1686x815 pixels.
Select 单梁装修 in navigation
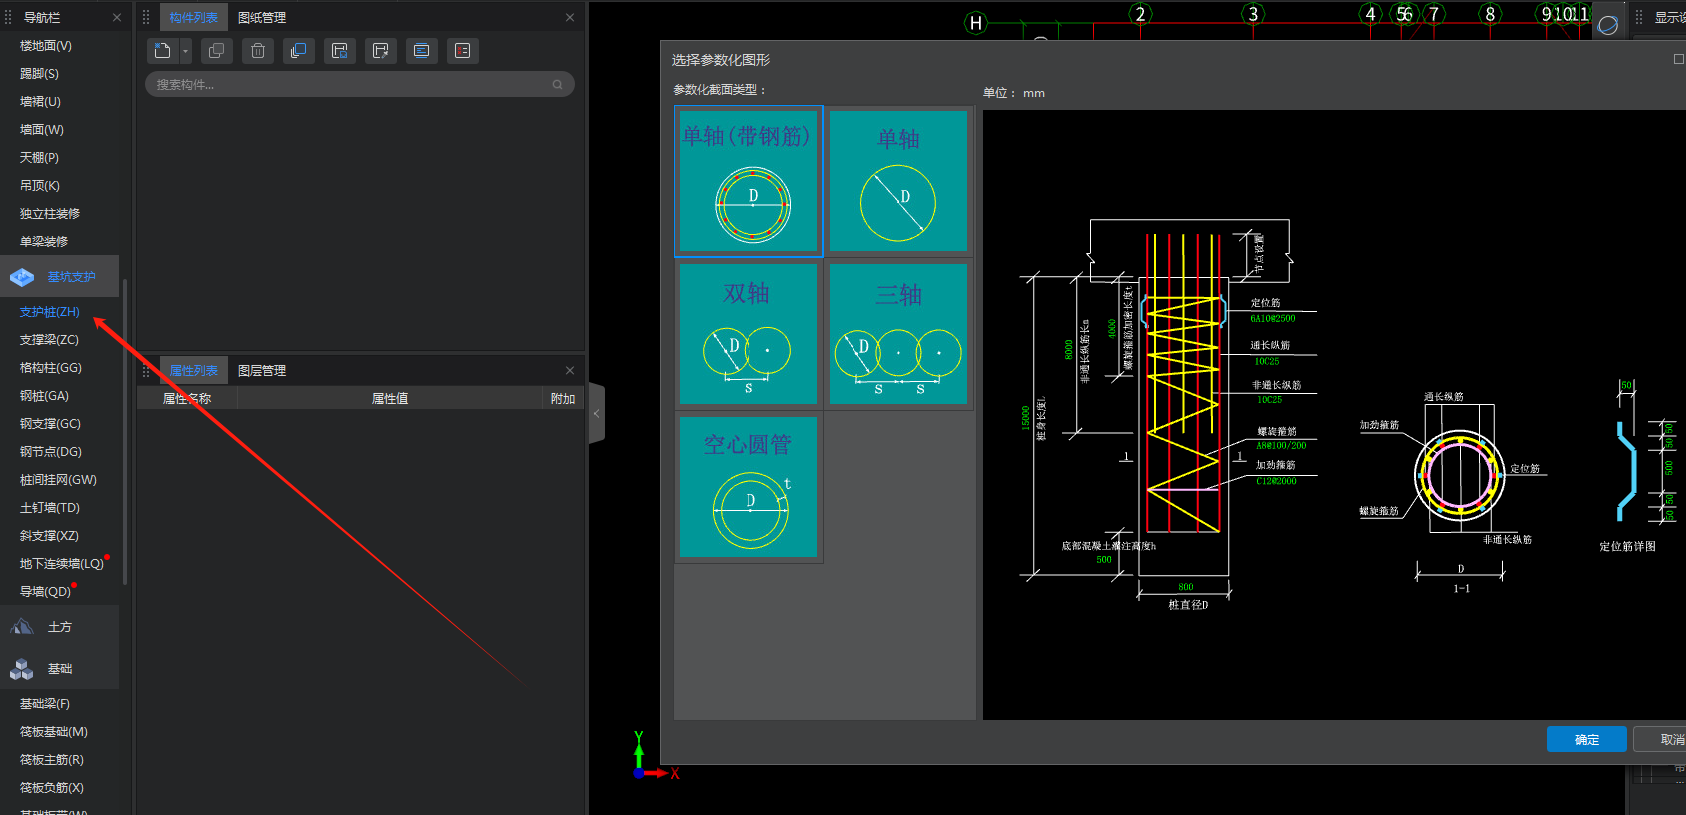pos(44,242)
